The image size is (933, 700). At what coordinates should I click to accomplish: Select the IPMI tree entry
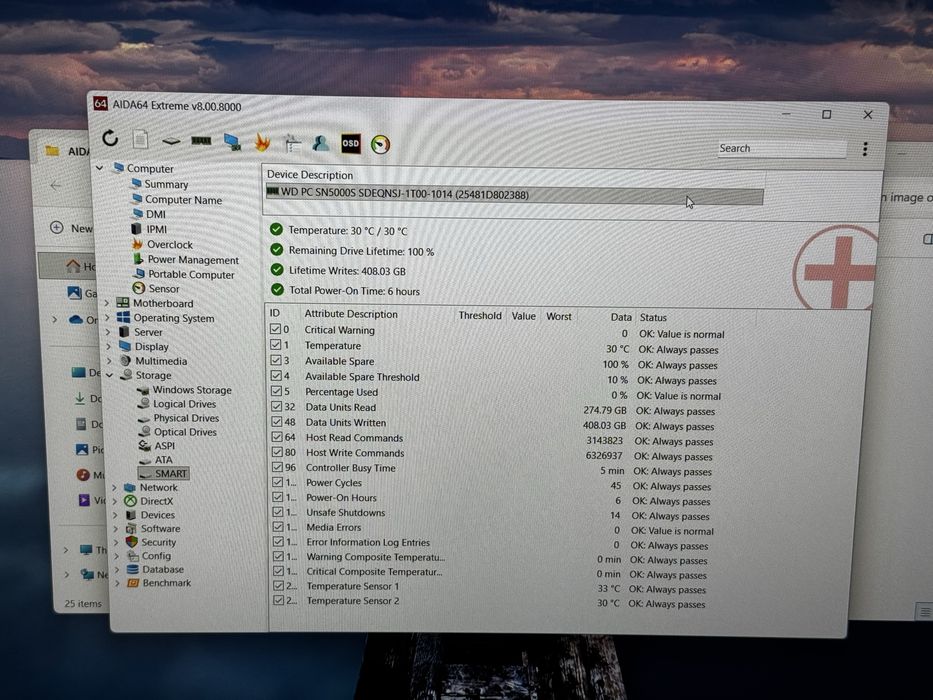(x=156, y=229)
